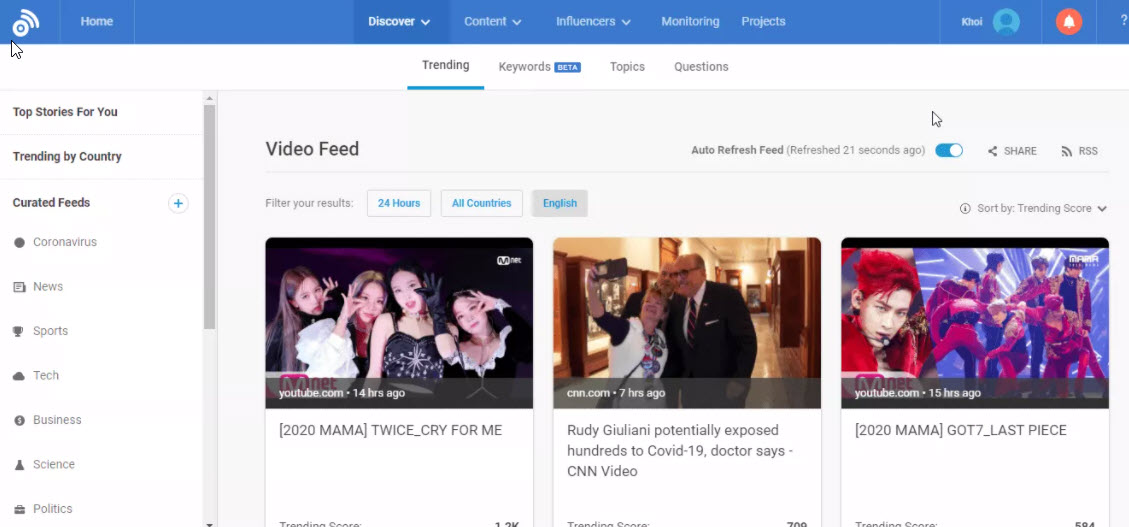
Task: Click the Coronavirus feed icon
Action: tap(19, 243)
